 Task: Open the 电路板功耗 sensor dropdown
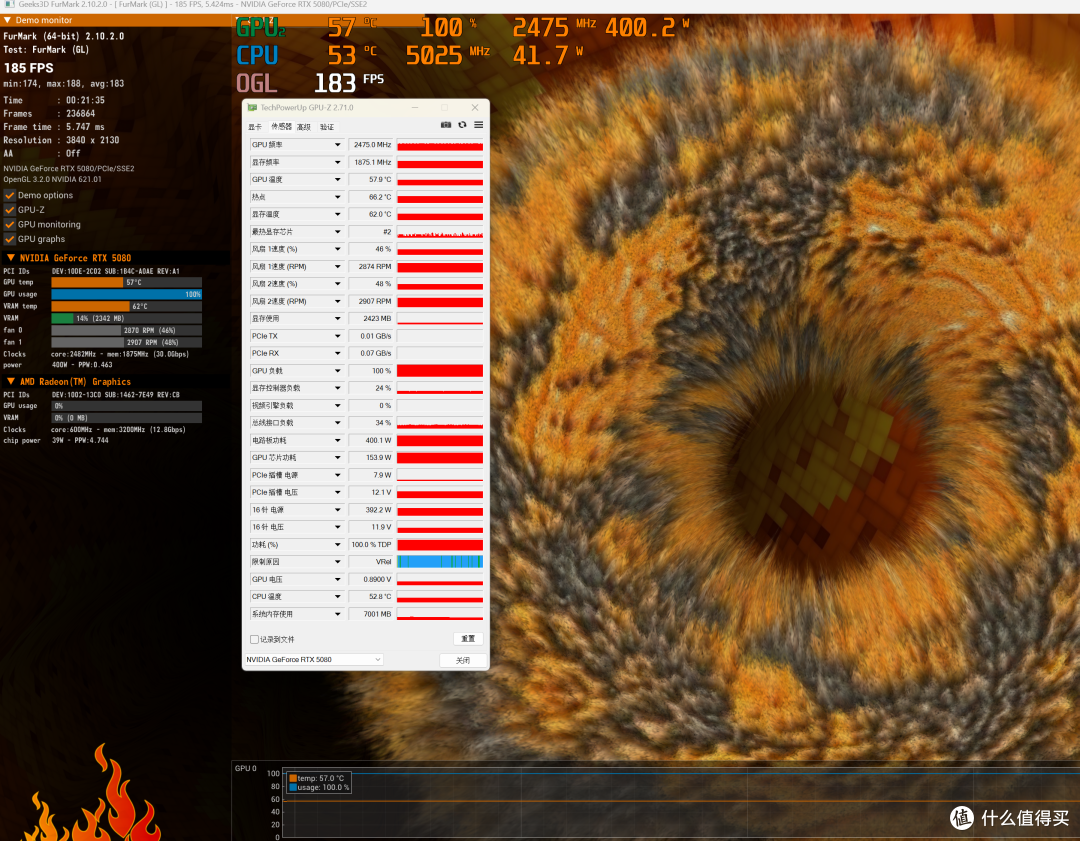pyautogui.click(x=338, y=440)
